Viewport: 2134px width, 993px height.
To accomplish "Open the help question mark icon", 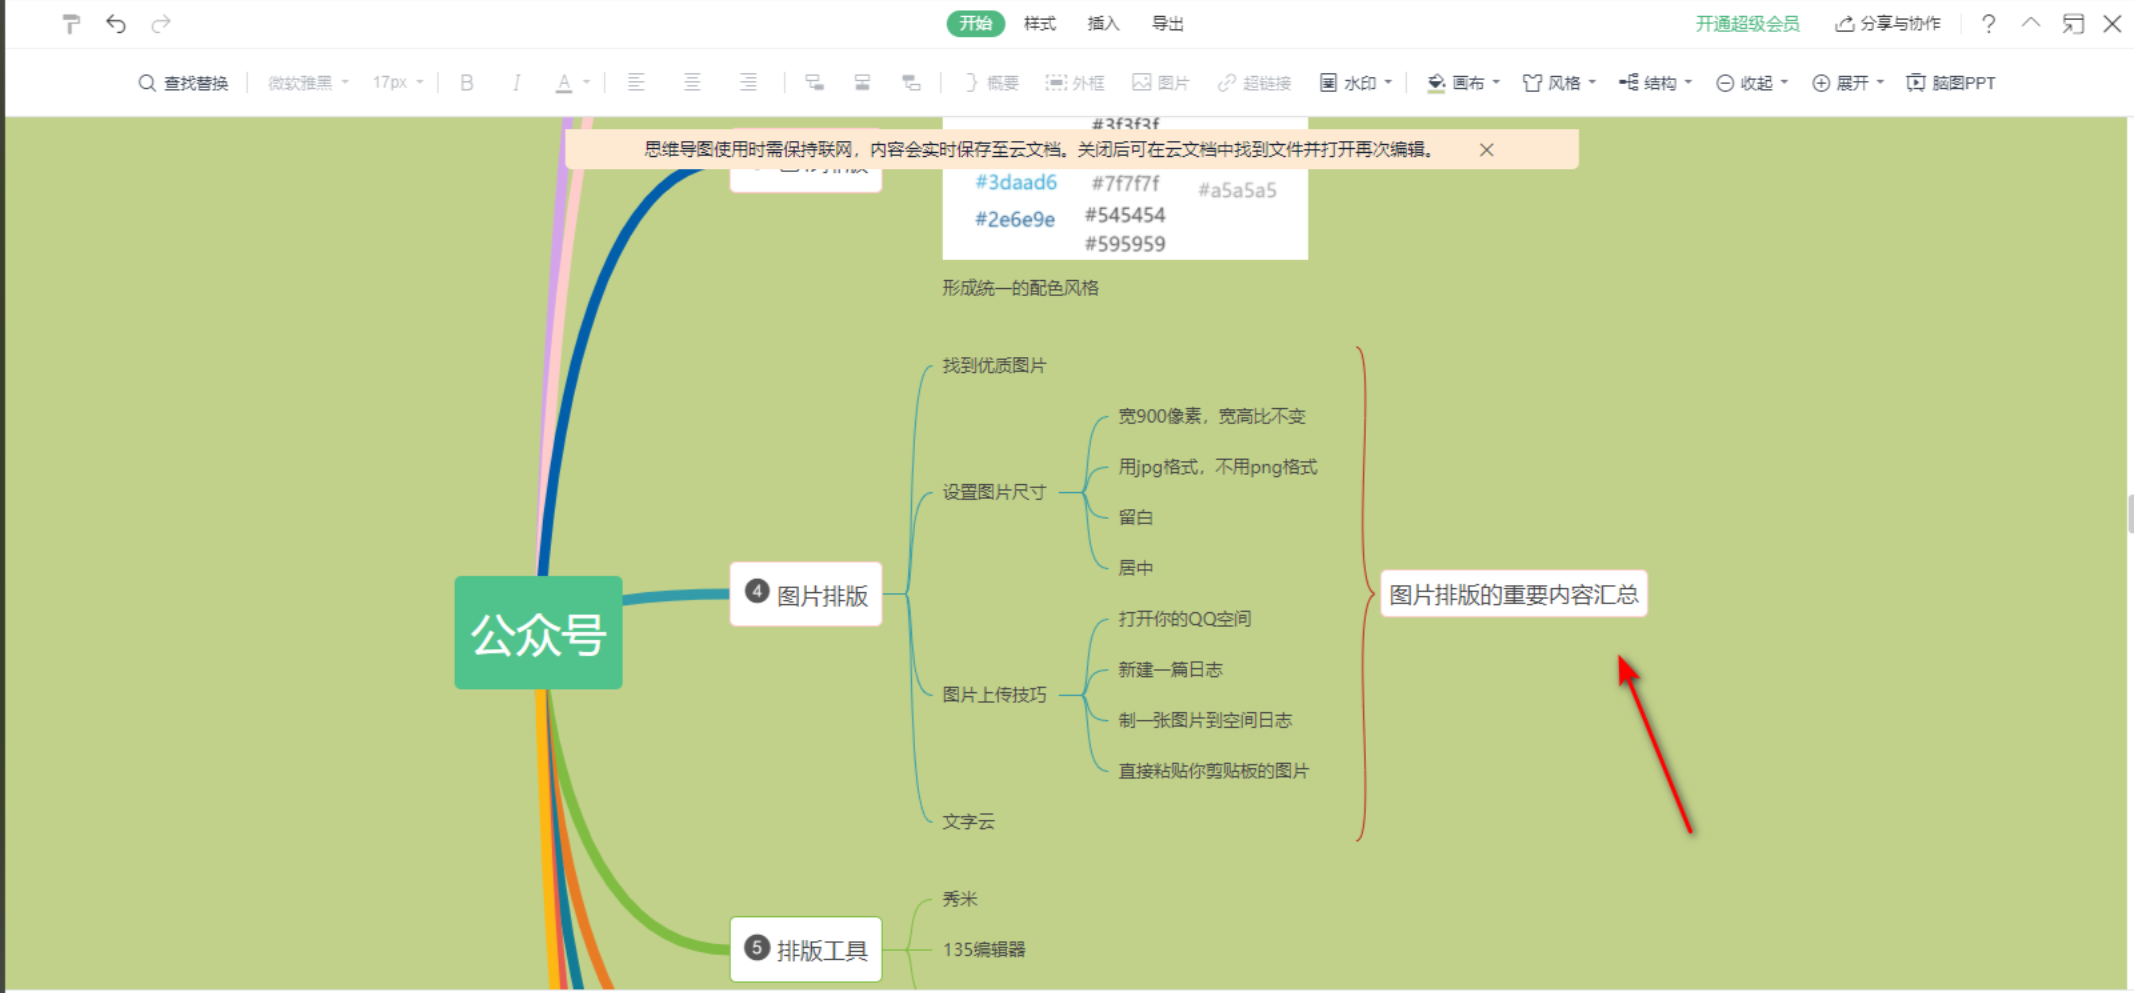I will pos(1989,24).
